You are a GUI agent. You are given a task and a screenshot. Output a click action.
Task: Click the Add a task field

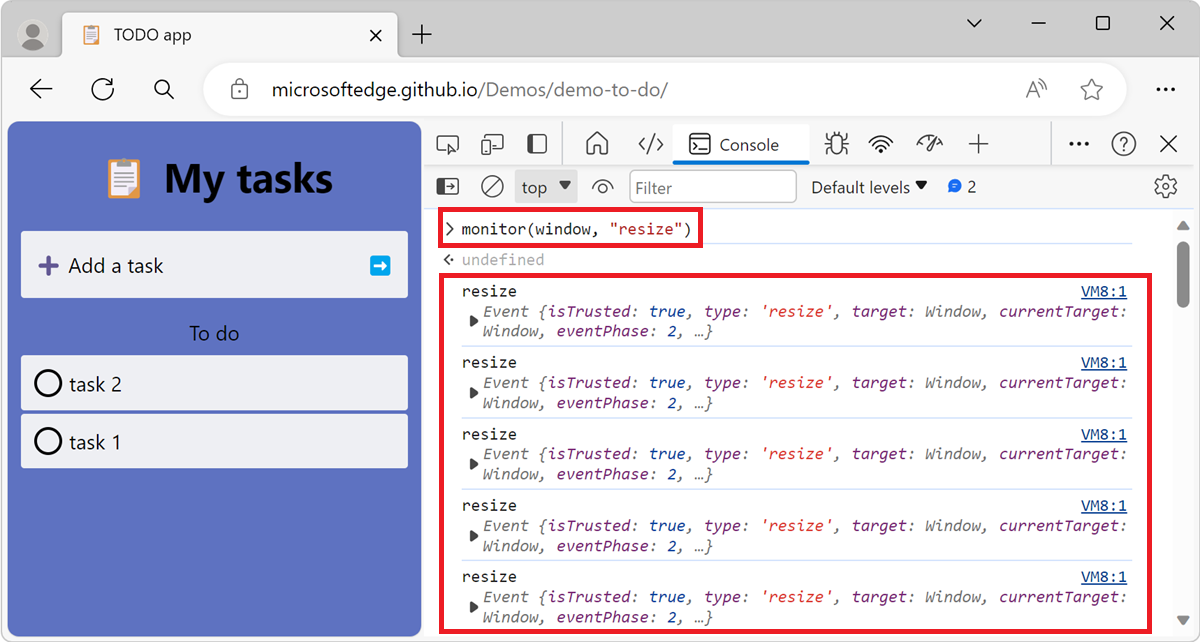point(214,265)
